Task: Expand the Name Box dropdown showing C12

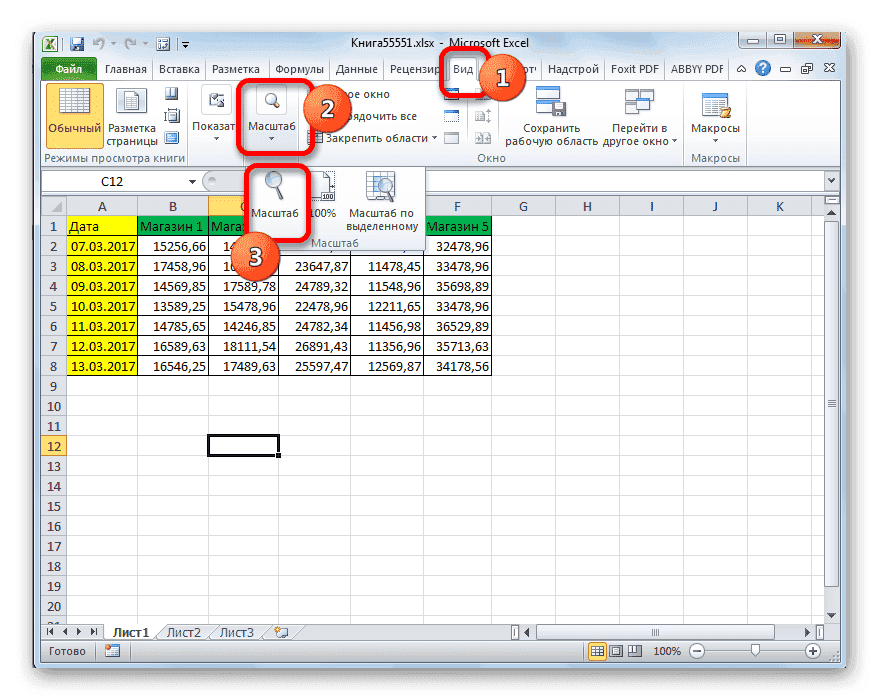Action: point(193,181)
